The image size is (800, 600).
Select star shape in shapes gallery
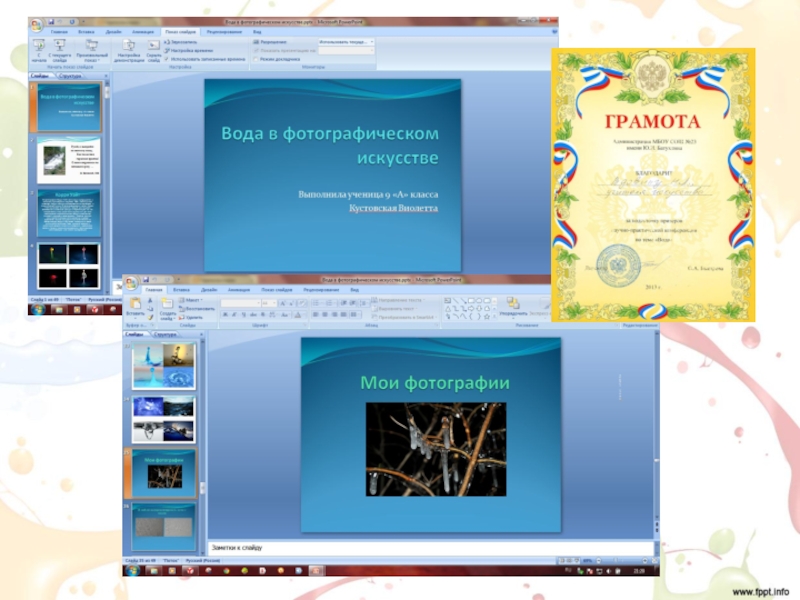pyautogui.click(x=487, y=316)
